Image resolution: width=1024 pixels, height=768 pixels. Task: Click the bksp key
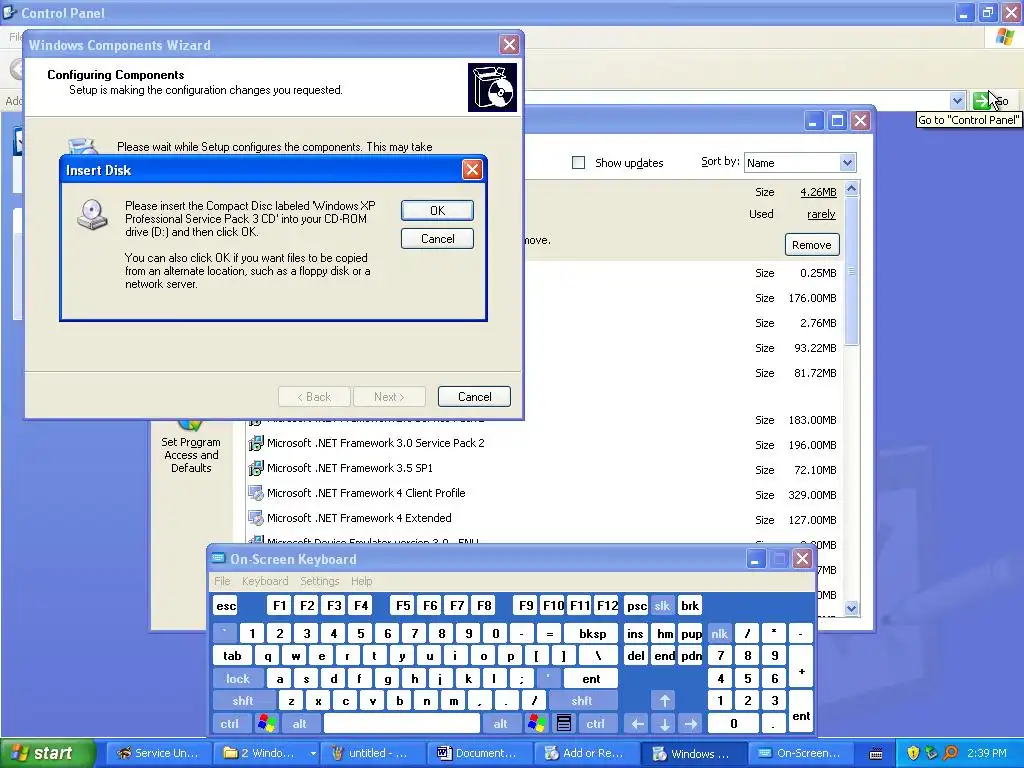[x=592, y=633]
